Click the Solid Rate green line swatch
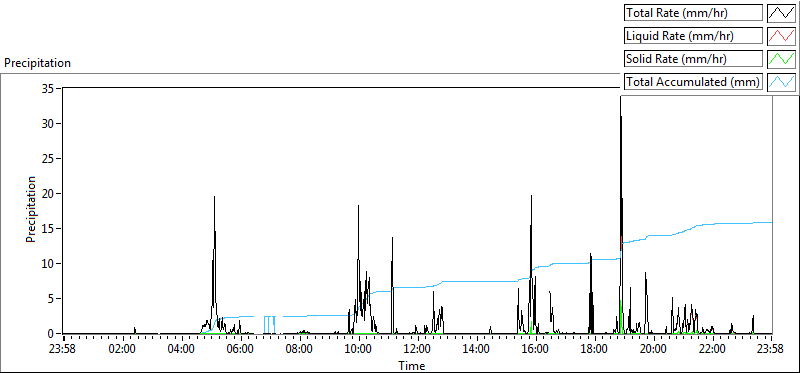 pos(781,59)
